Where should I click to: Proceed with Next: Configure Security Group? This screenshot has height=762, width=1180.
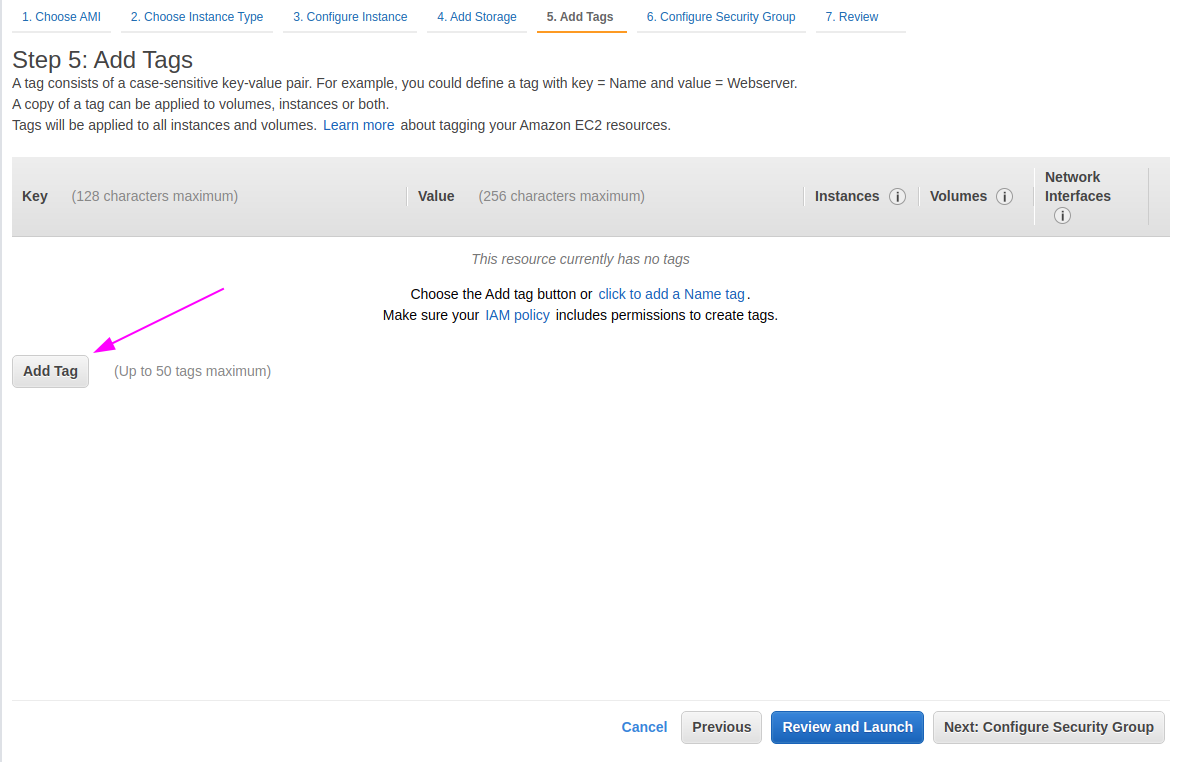pyautogui.click(x=1048, y=727)
